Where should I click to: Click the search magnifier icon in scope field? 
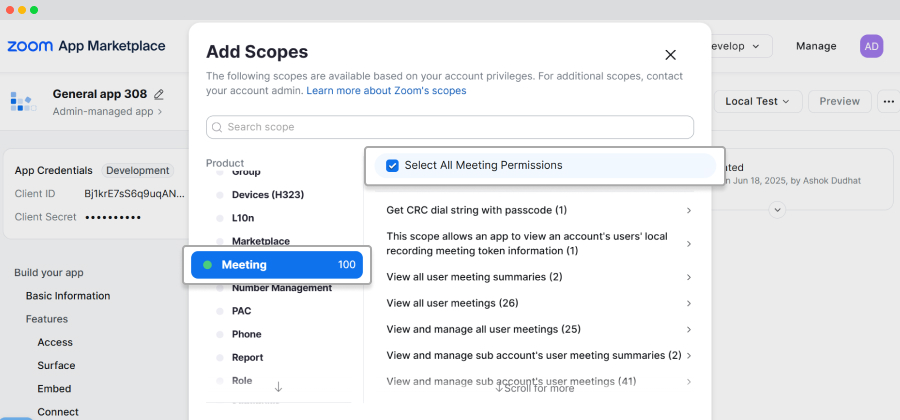point(217,127)
